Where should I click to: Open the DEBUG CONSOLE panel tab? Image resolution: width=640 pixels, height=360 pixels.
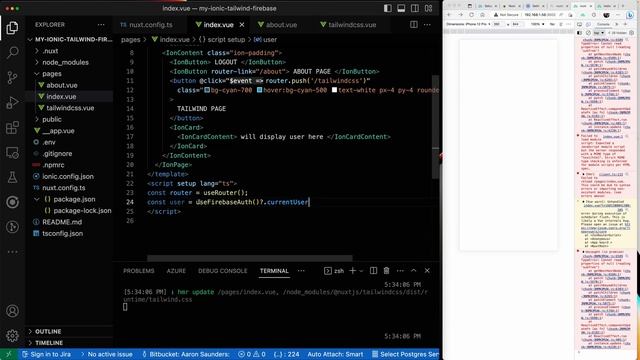point(222,271)
